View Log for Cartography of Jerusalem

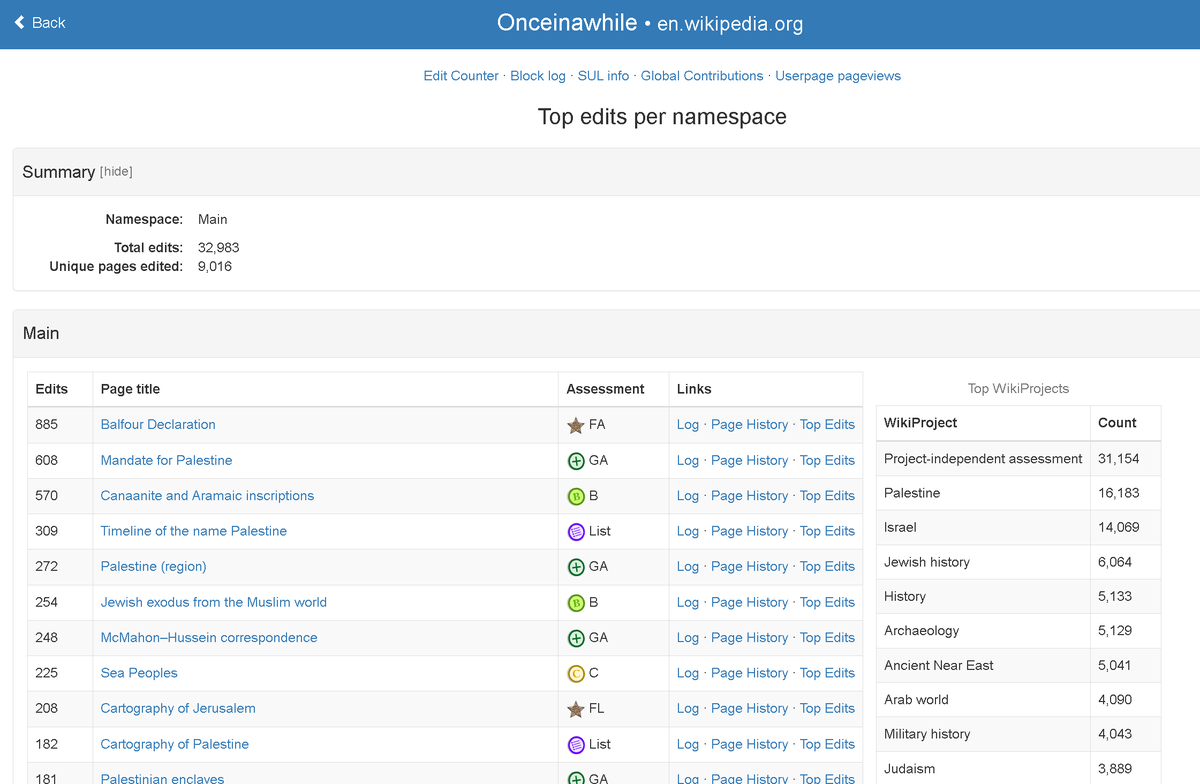pyautogui.click(x=688, y=708)
